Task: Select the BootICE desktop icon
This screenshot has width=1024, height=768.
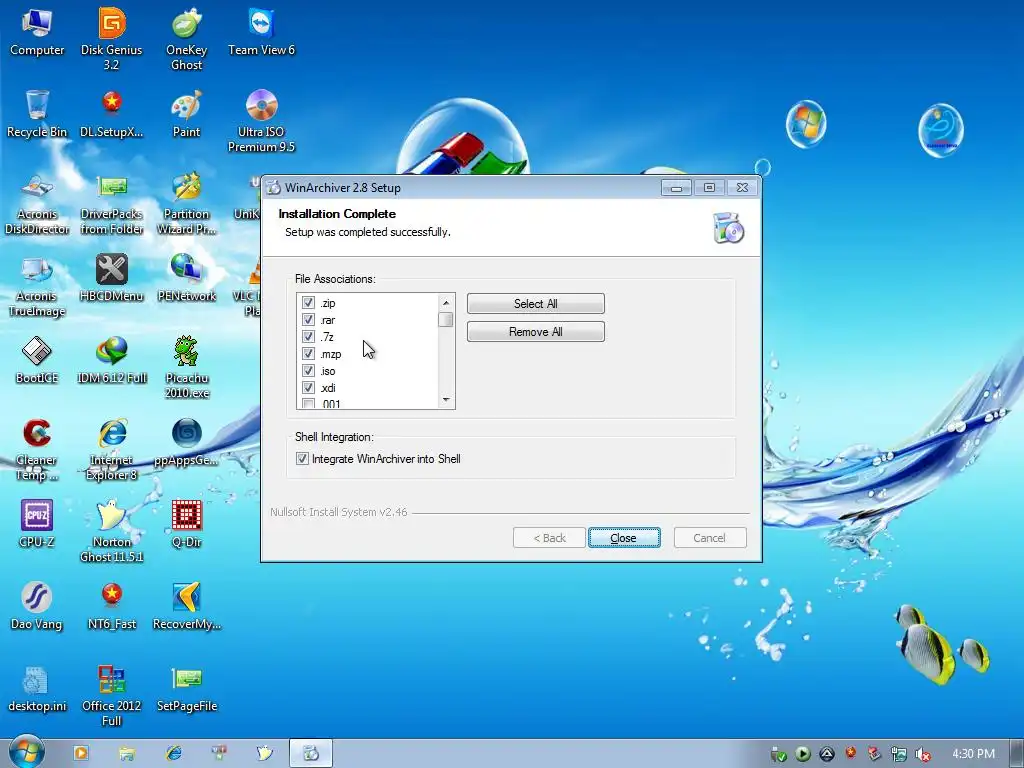Action: pos(37,360)
